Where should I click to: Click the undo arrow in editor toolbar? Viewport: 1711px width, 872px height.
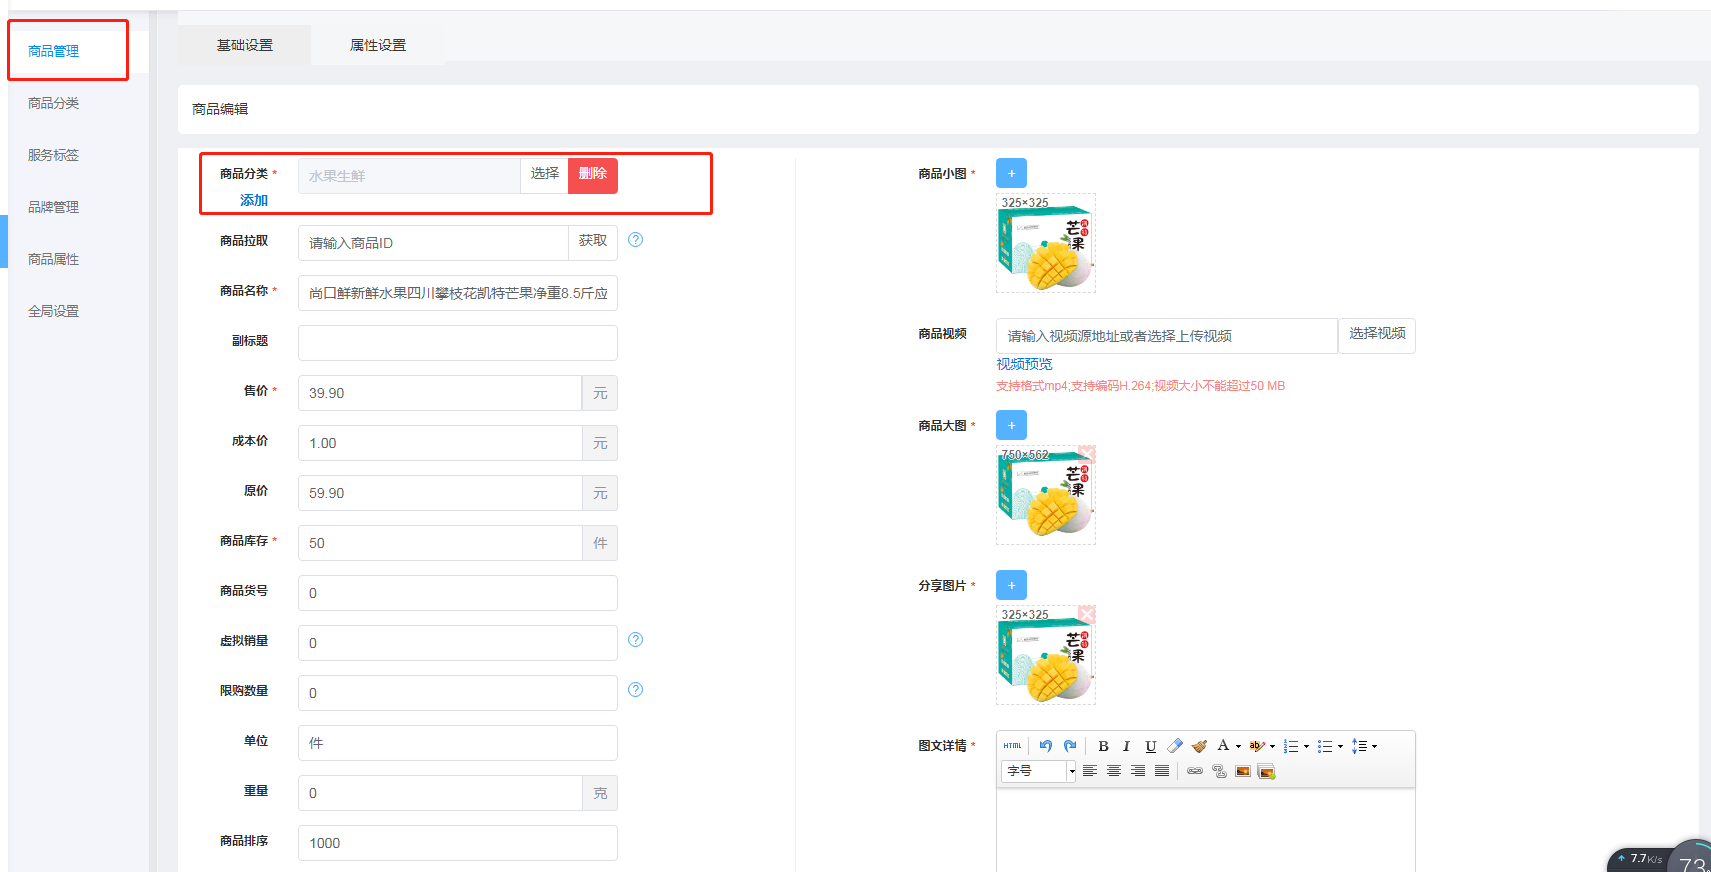coord(1046,746)
